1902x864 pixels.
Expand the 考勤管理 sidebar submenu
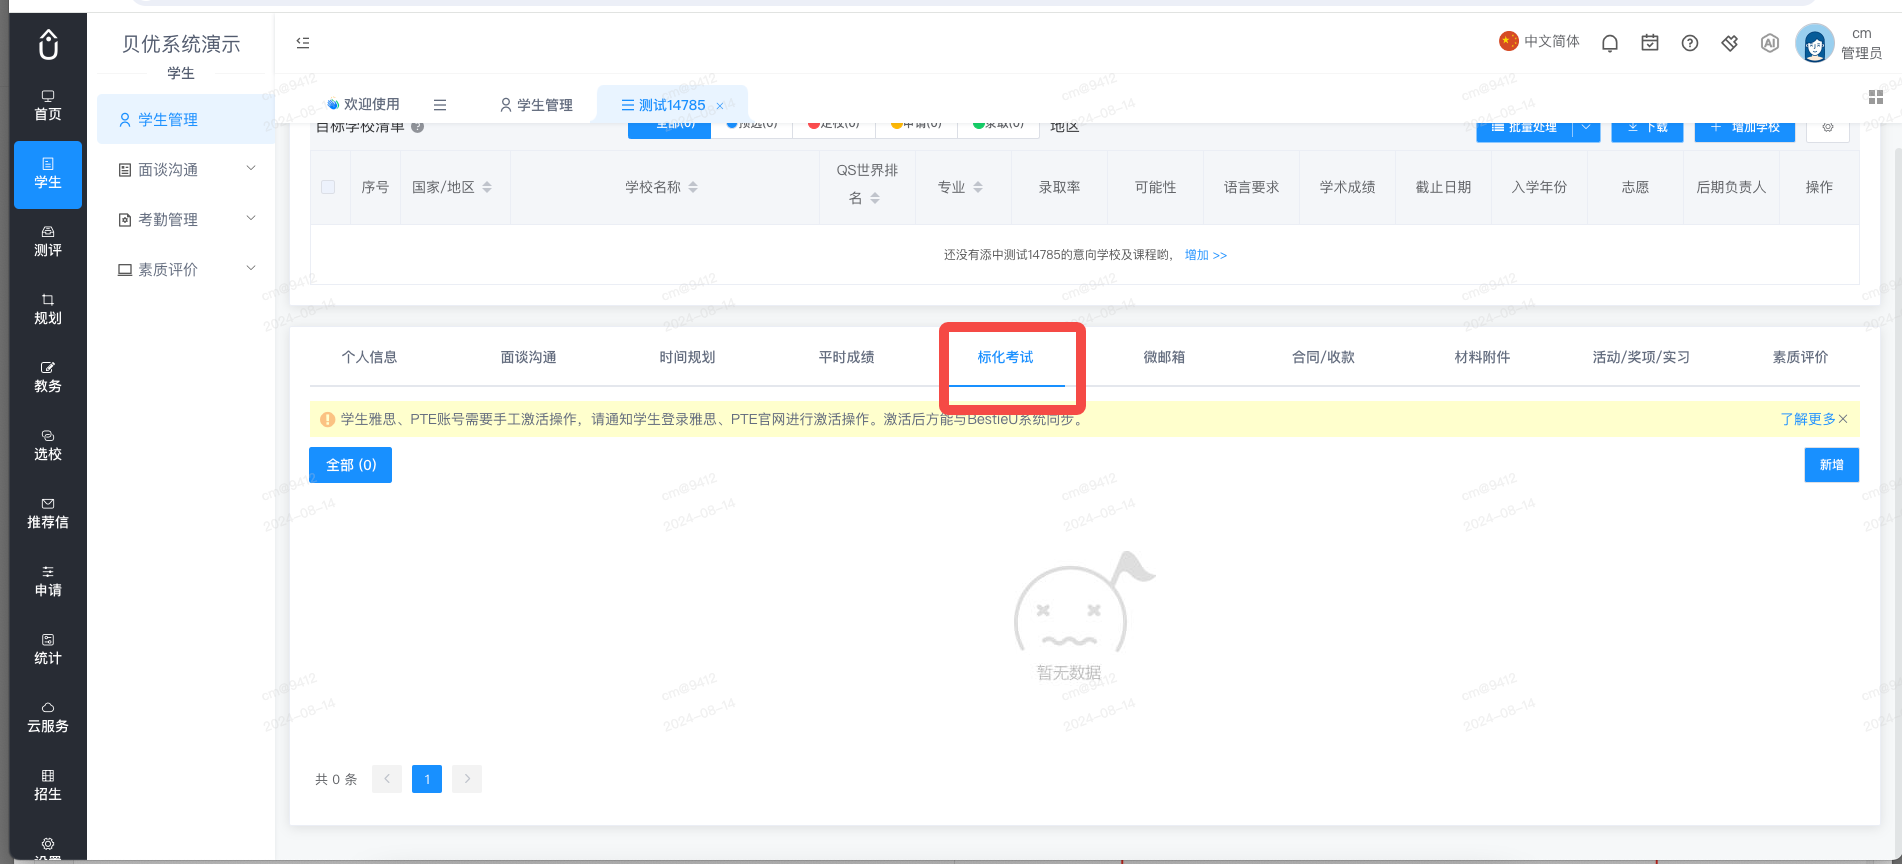(x=186, y=219)
